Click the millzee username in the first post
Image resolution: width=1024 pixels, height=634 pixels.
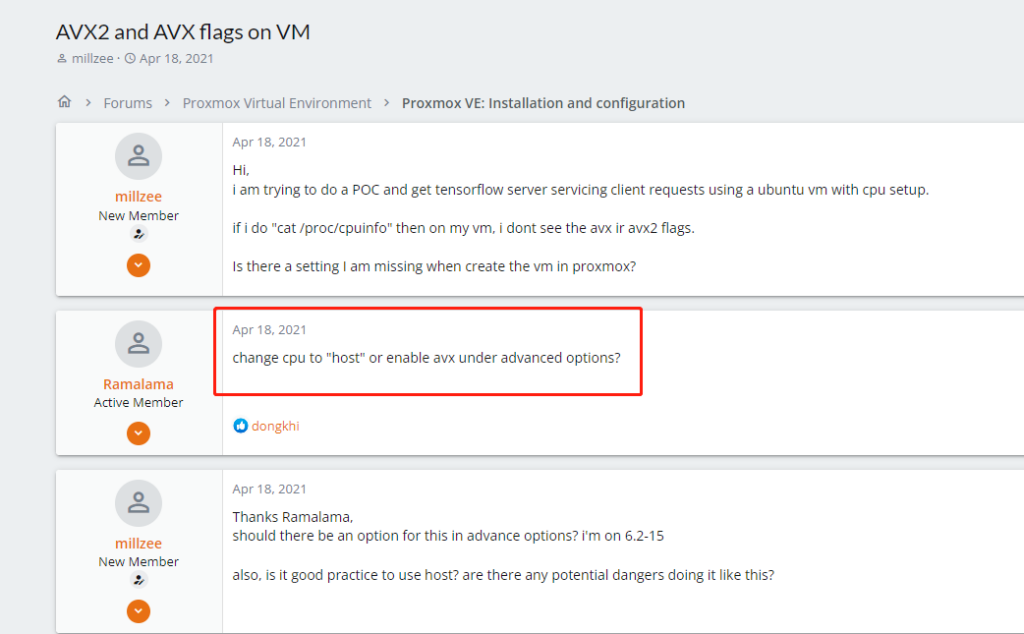click(x=139, y=197)
